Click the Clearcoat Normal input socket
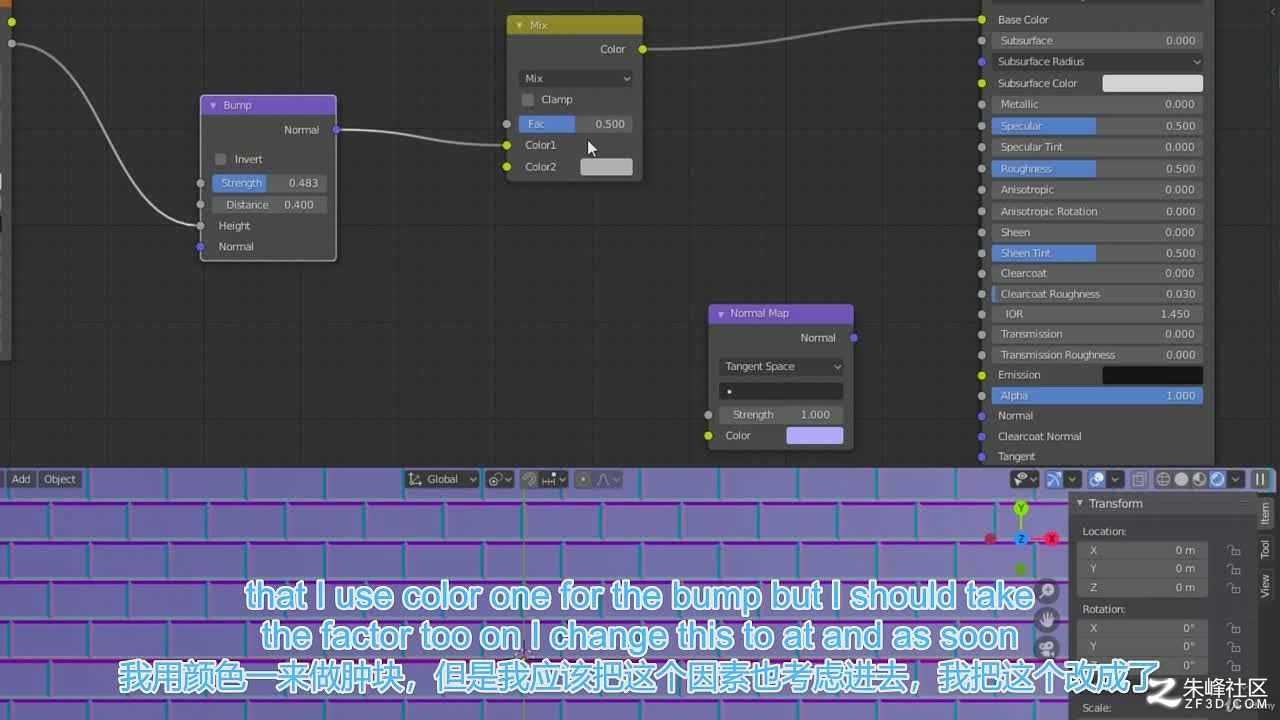Viewport: 1280px width, 720px height. click(x=983, y=437)
